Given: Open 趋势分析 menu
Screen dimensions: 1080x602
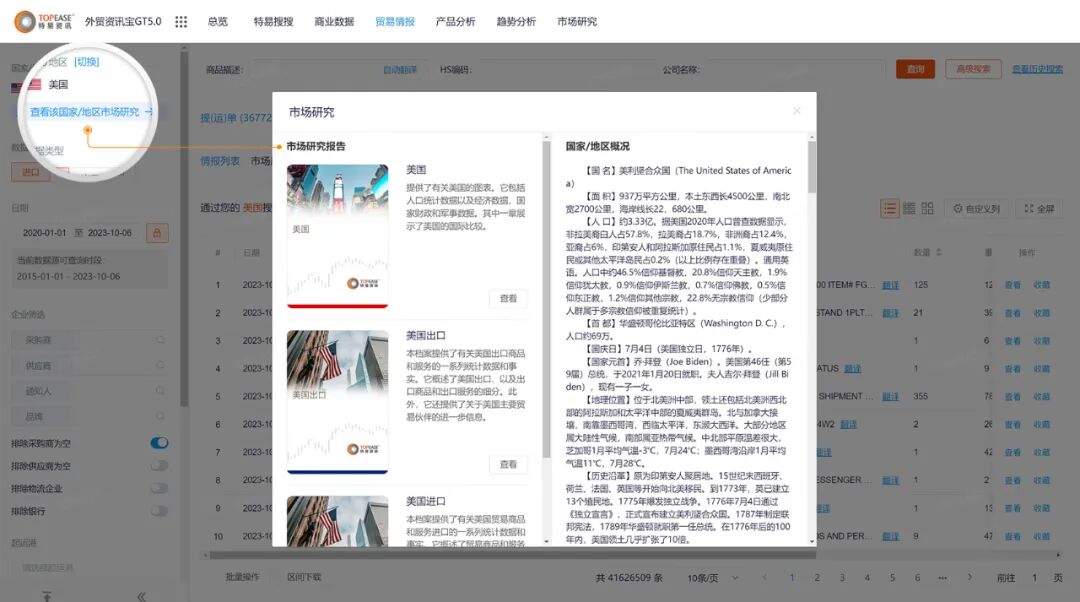Looking at the screenshot, I should 516,21.
